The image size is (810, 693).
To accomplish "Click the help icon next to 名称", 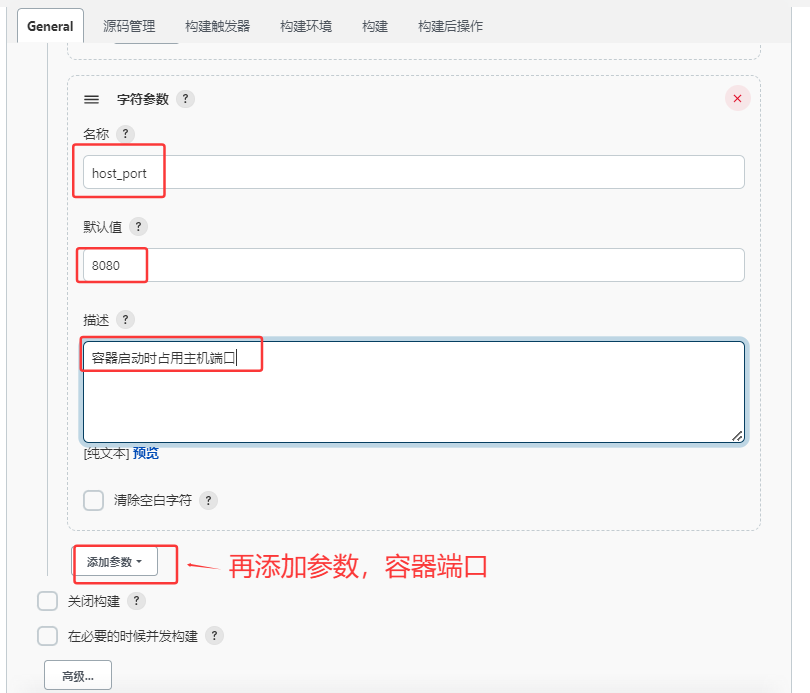I will [125, 133].
